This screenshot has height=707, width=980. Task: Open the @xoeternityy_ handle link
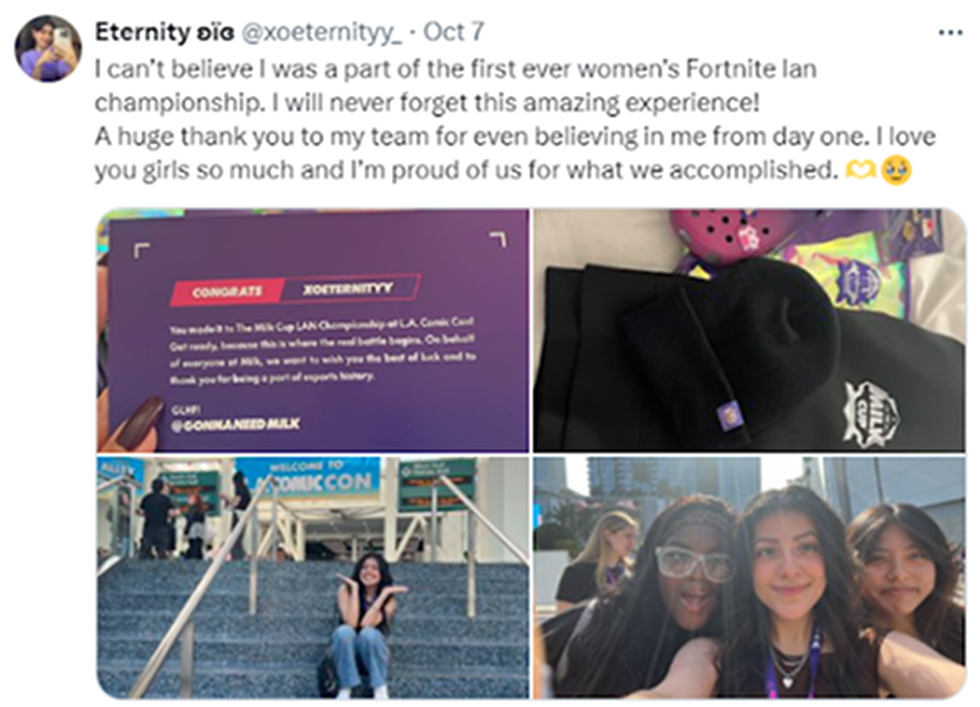[x=321, y=33]
